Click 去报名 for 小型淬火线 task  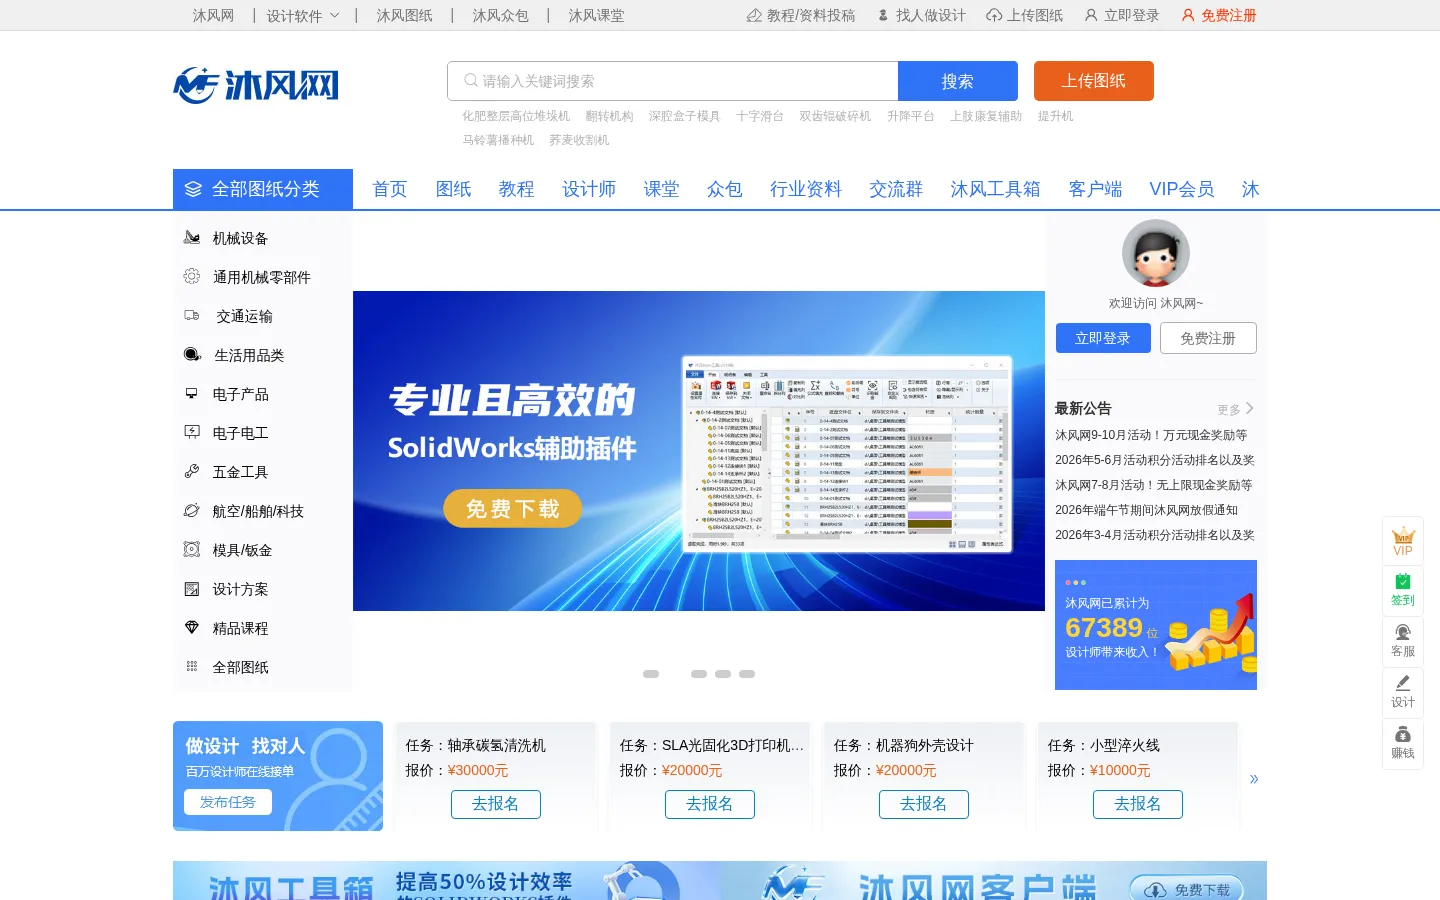(x=1138, y=804)
